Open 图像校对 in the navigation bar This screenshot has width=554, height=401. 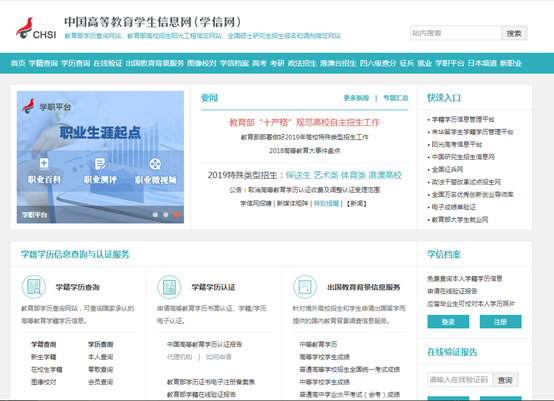click(202, 63)
